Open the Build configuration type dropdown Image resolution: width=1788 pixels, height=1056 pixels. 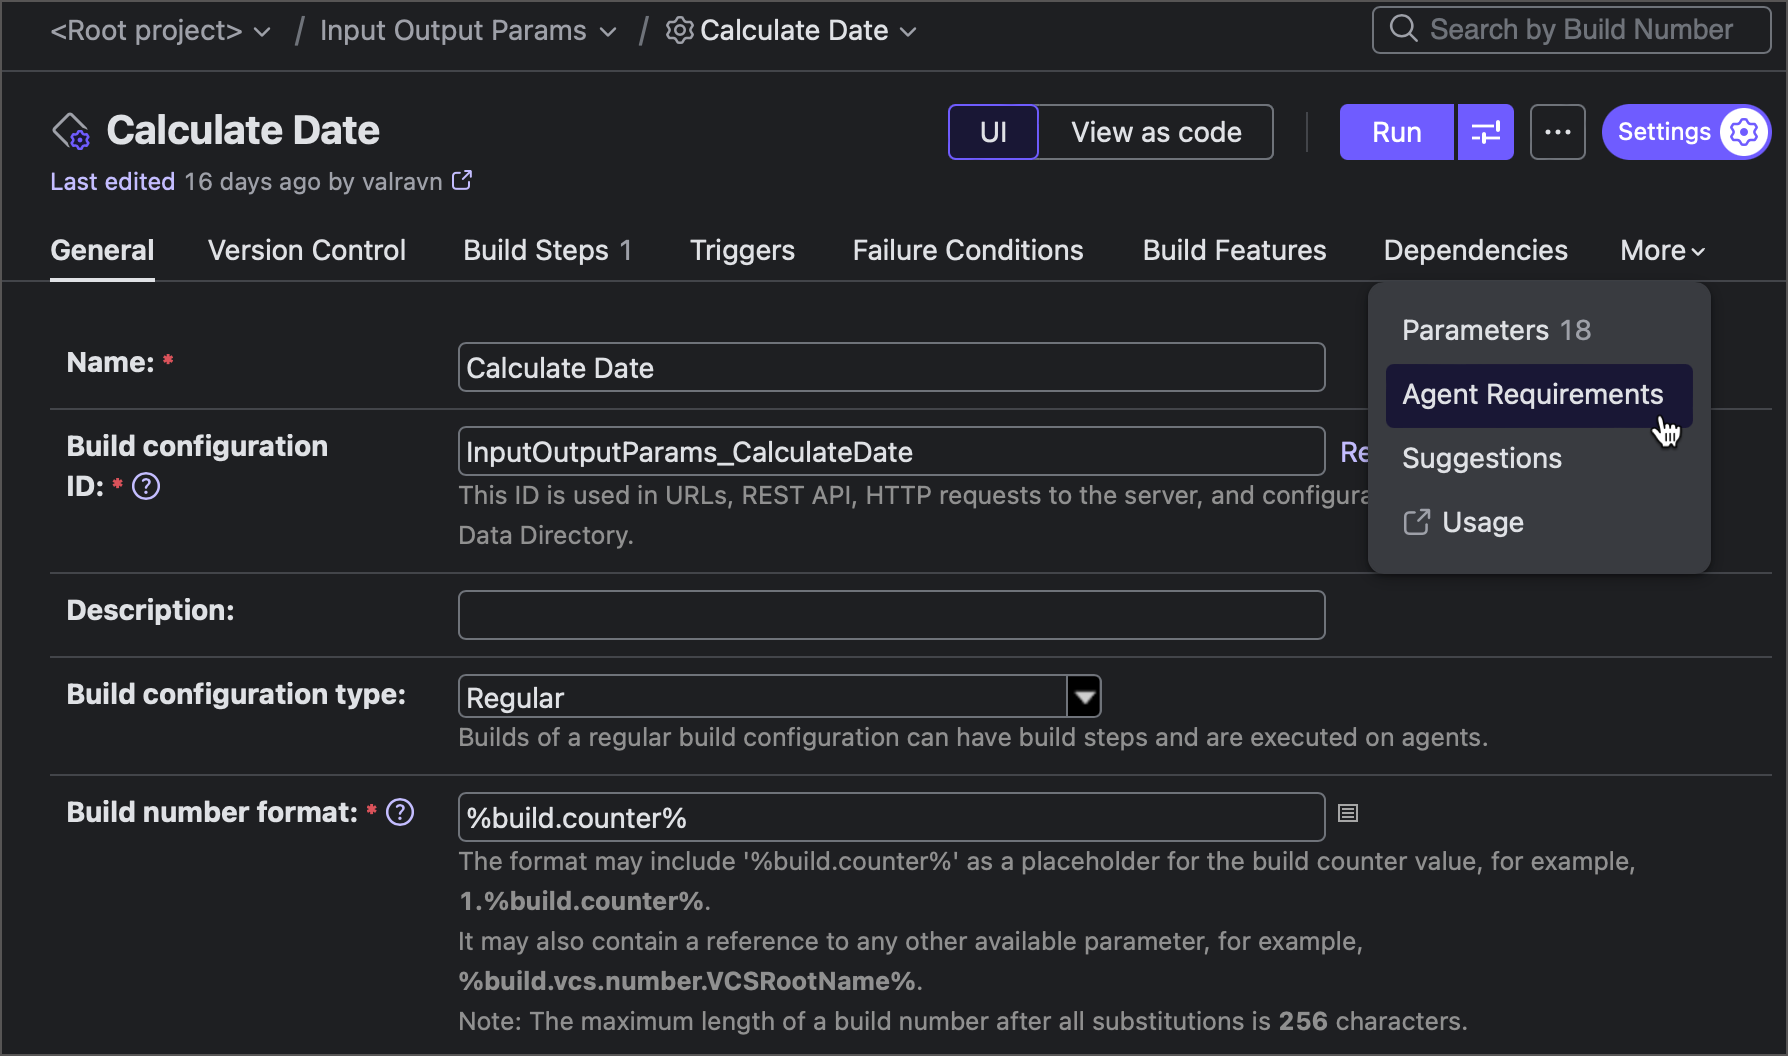pyautogui.click(x=1084, y=695)
